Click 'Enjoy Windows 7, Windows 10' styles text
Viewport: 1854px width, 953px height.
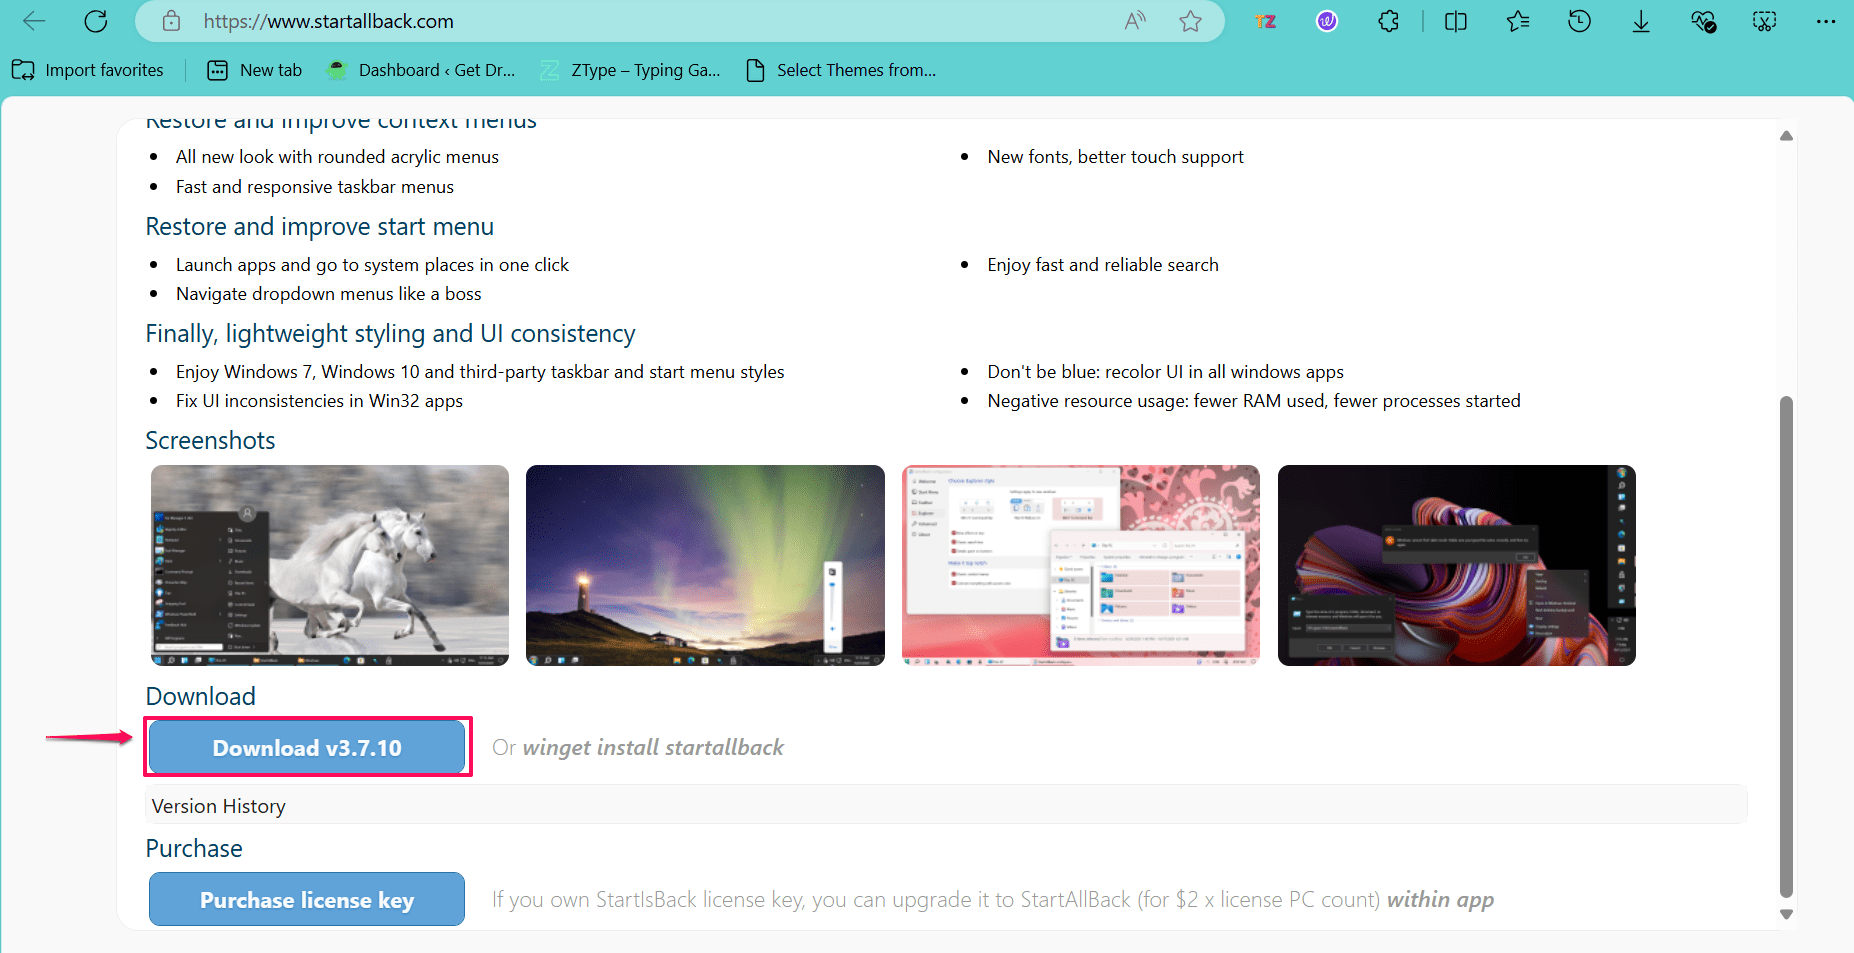[480, 372]
